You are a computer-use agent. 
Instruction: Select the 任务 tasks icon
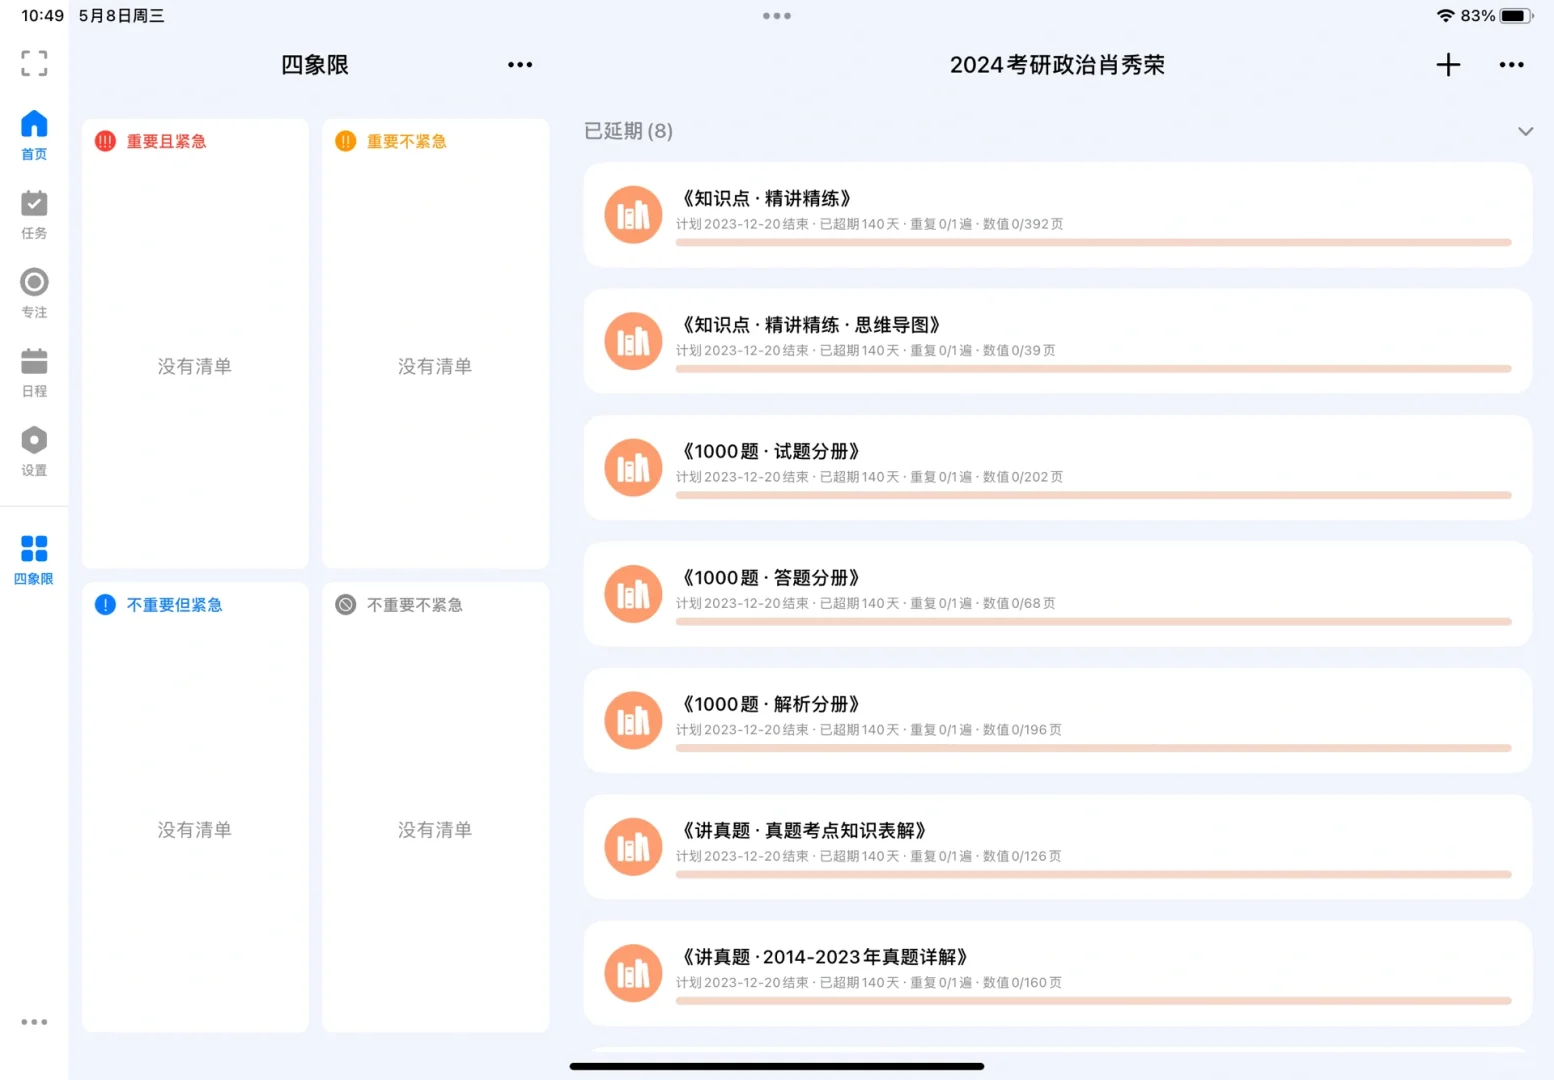34,204
